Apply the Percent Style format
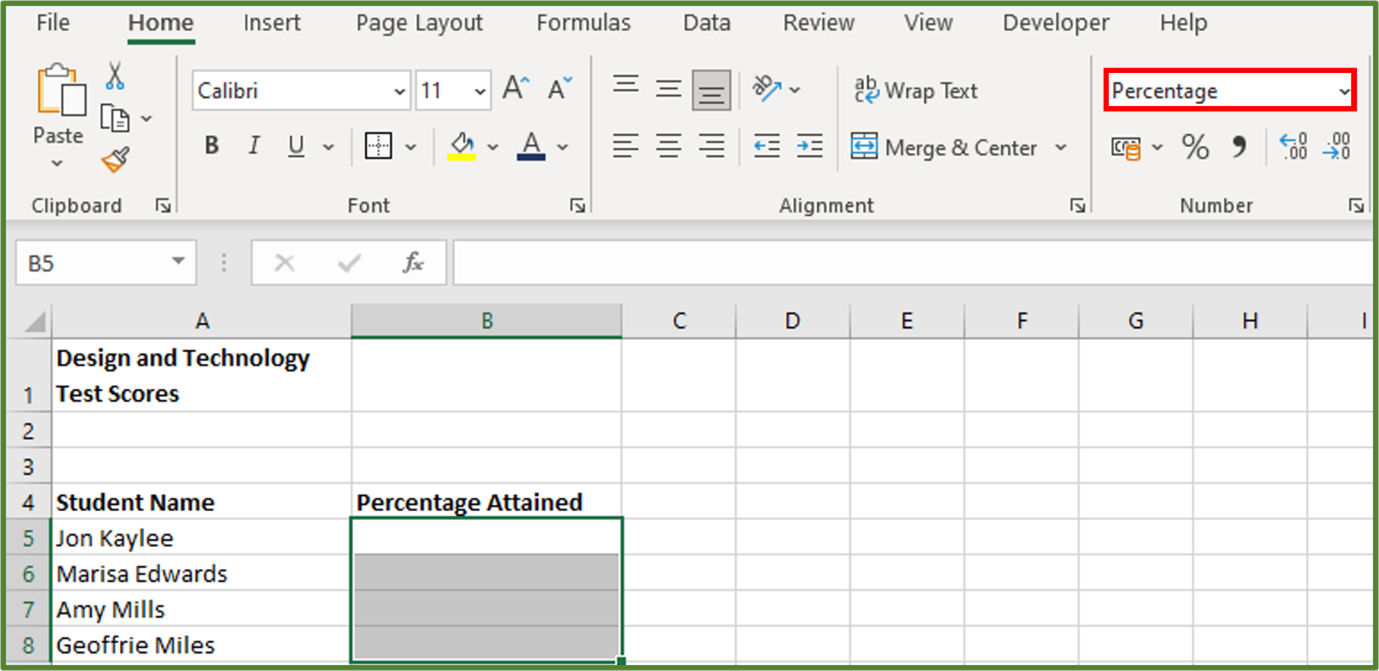The height and width of the screenshot is (671, 1379). coord(1194,146)
